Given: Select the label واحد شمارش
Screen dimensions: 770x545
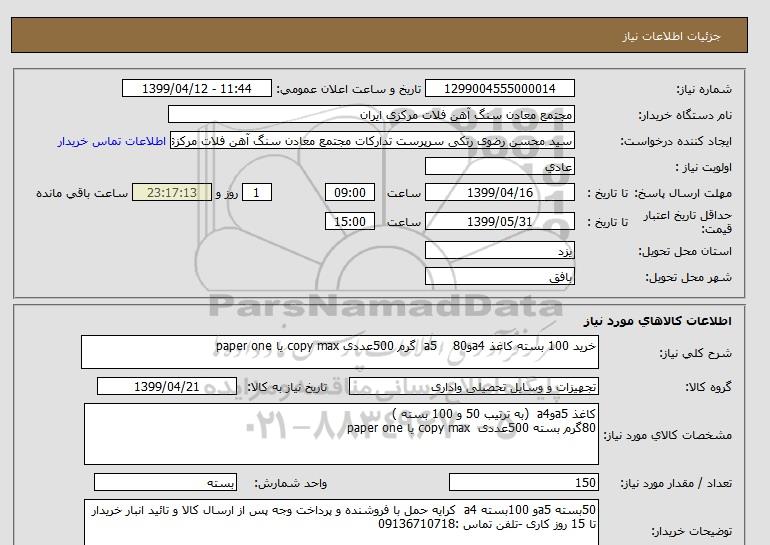Looking at the screenshot, I should coord(290,484).
